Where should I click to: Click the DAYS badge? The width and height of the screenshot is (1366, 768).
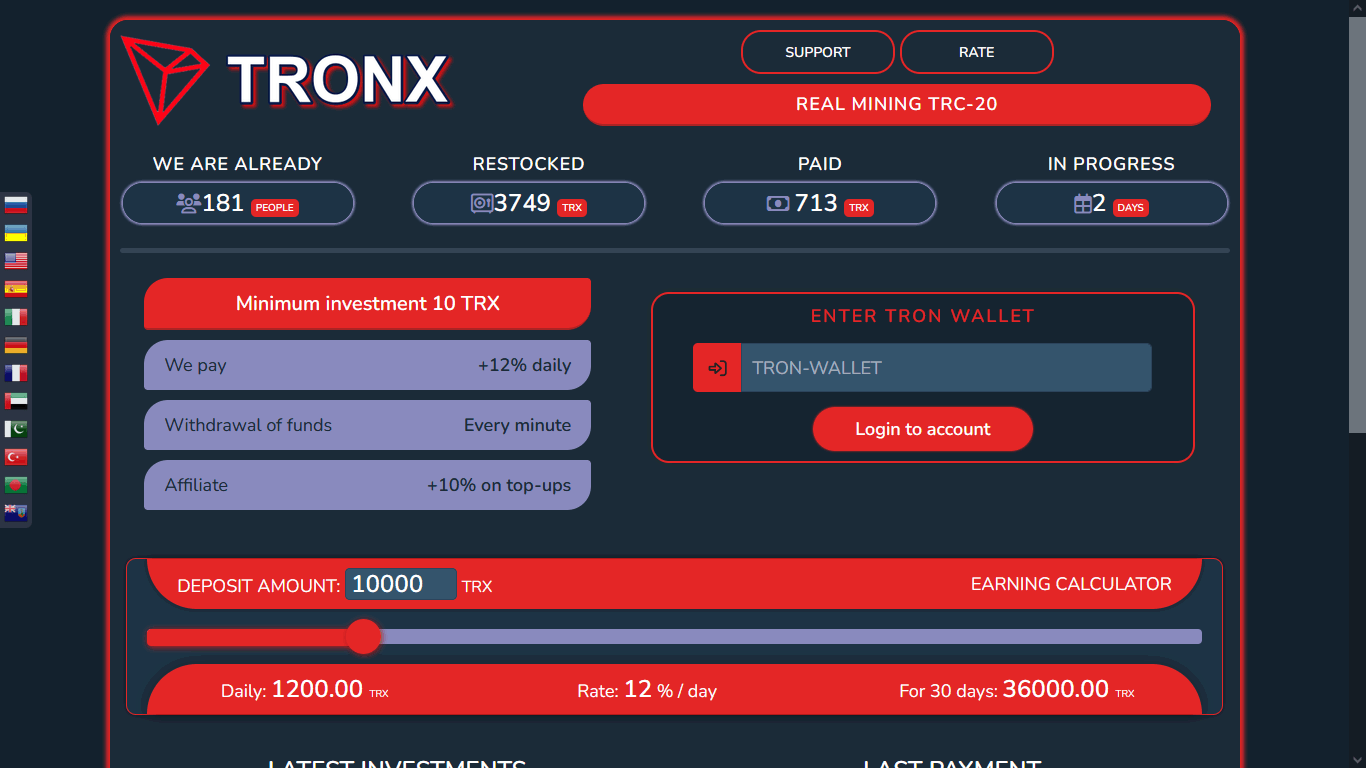click(1130, 208)
